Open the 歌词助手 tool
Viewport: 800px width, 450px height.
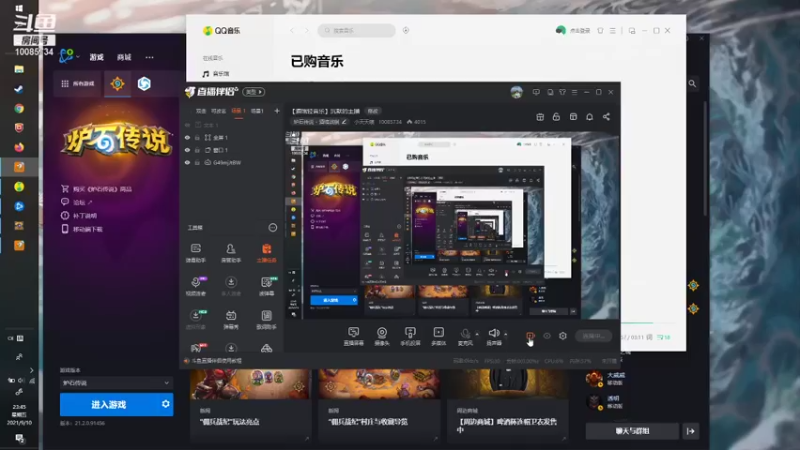click(266, 320)
